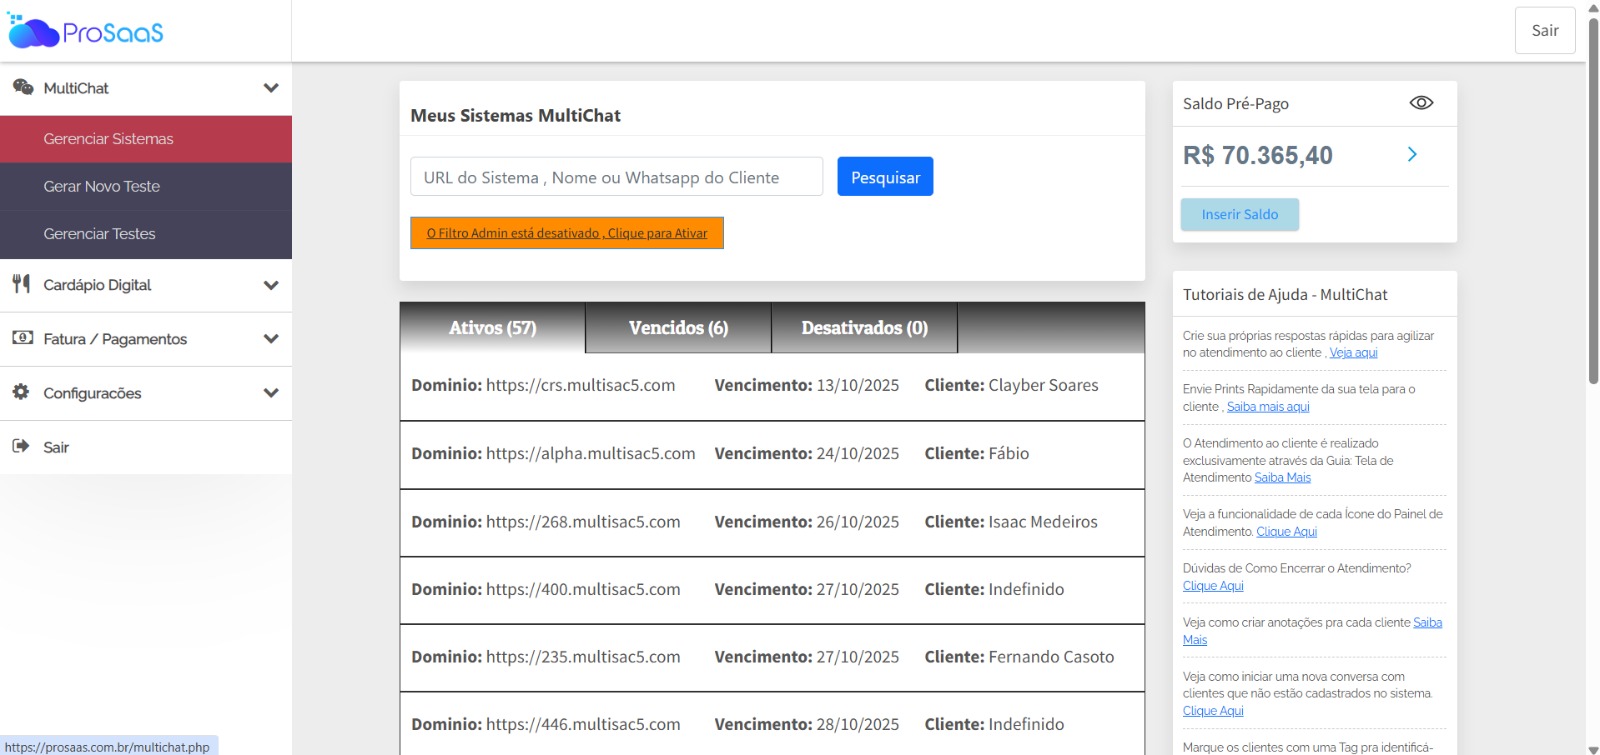This screenshot has height=755, width=1600.
Task: Collapse the MultiChat menu chevron
Action: tap(270, 88)
